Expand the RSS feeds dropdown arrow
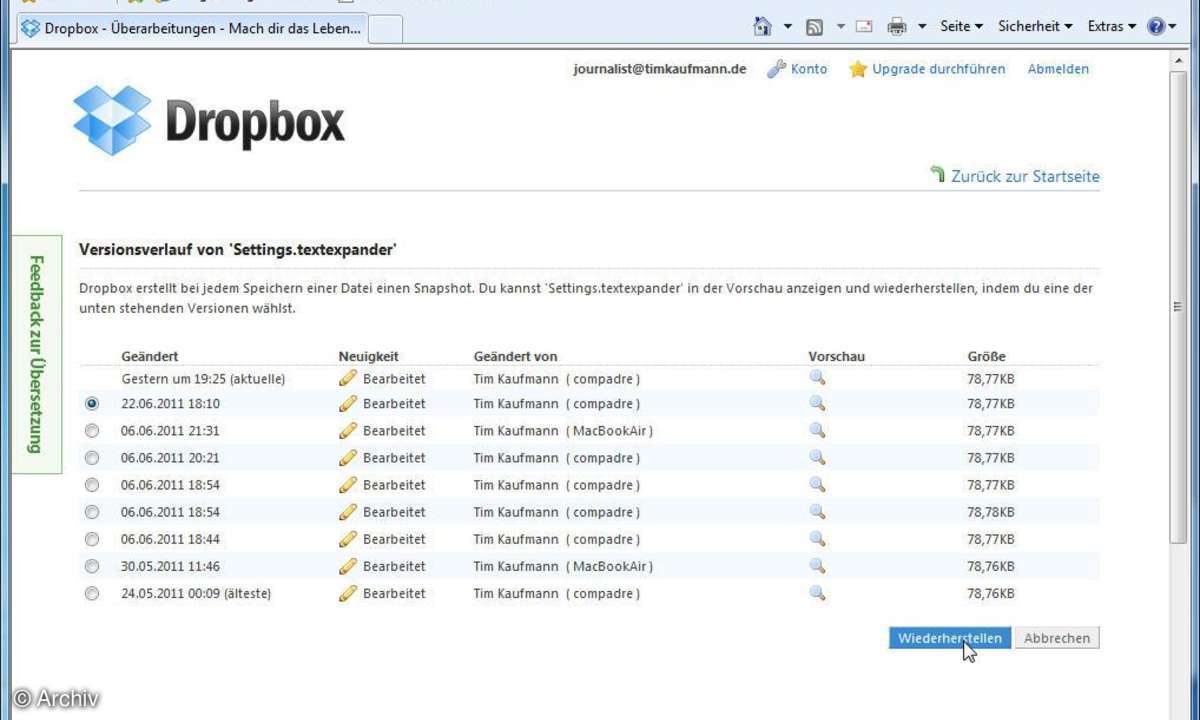This screenshot has width=1200, height=720. click(840, 27)
